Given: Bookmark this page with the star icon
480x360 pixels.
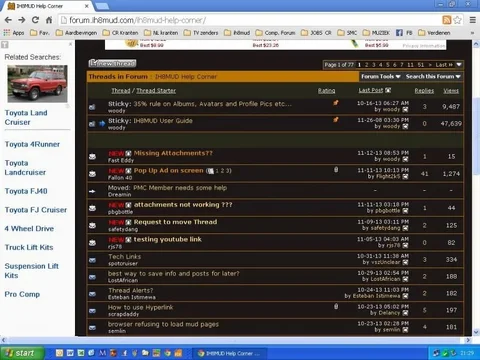Looking at the screenshot, I should [x=458, y=20].
